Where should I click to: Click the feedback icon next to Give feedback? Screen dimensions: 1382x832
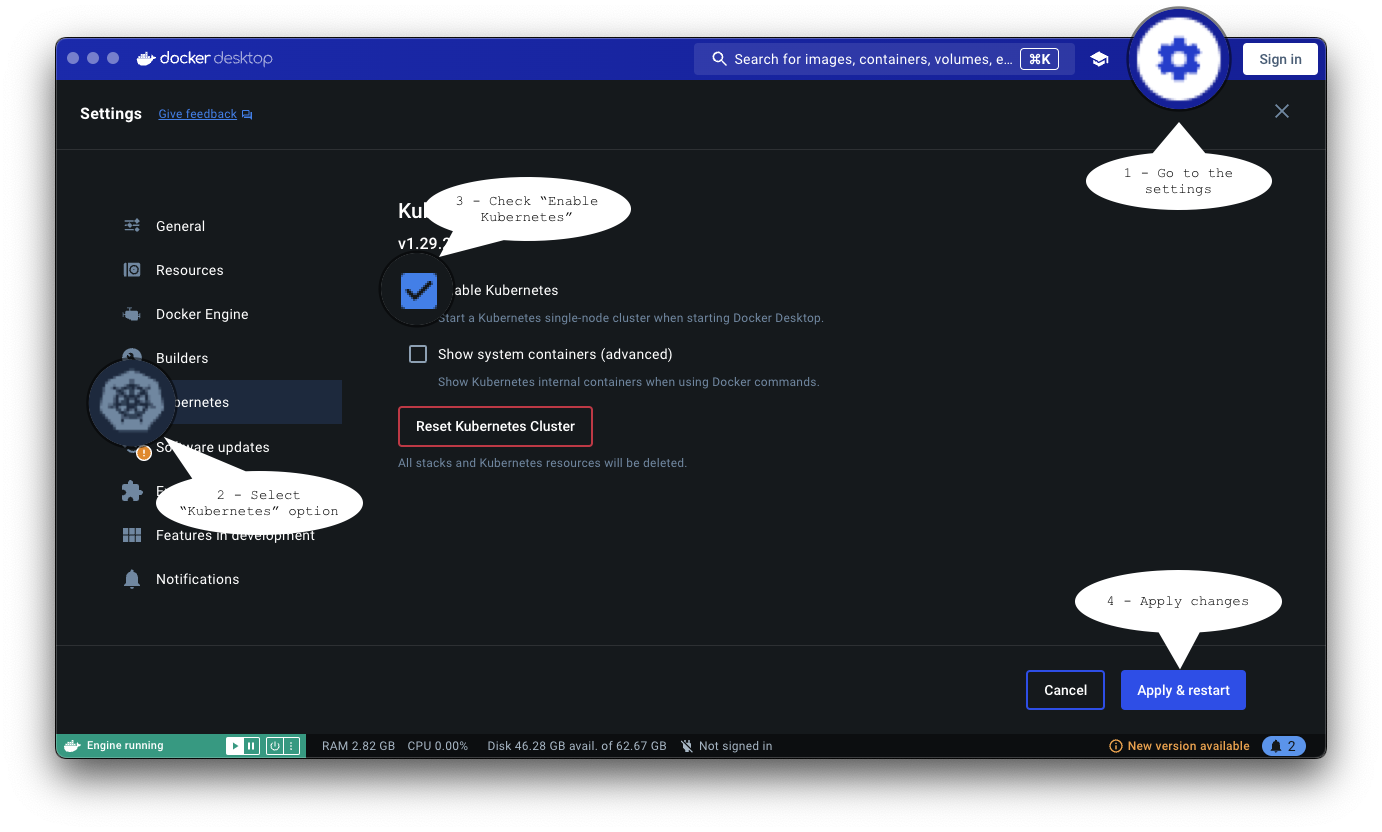(x=247, y=115)
